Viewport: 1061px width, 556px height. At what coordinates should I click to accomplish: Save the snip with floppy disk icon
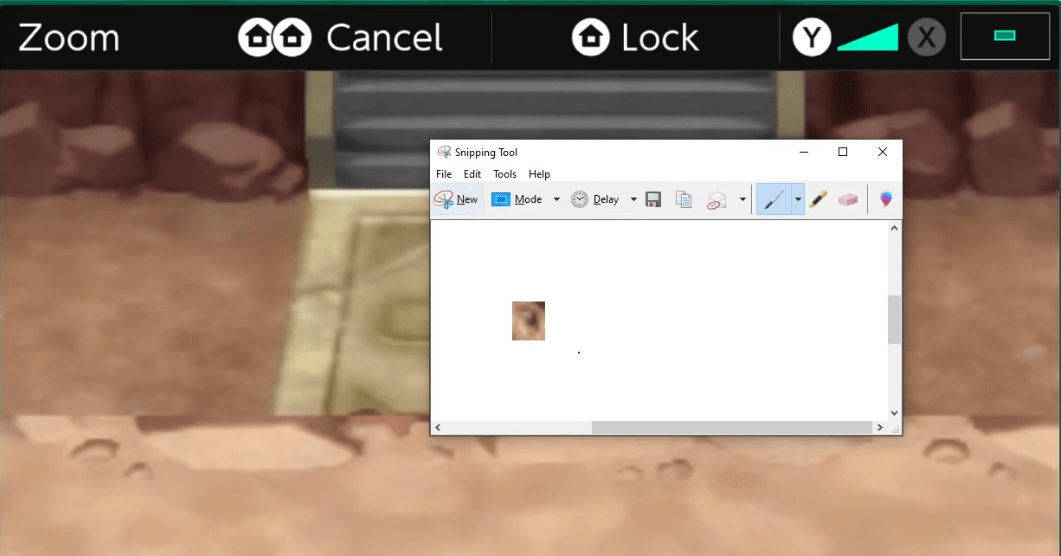(x=653, y=200)
